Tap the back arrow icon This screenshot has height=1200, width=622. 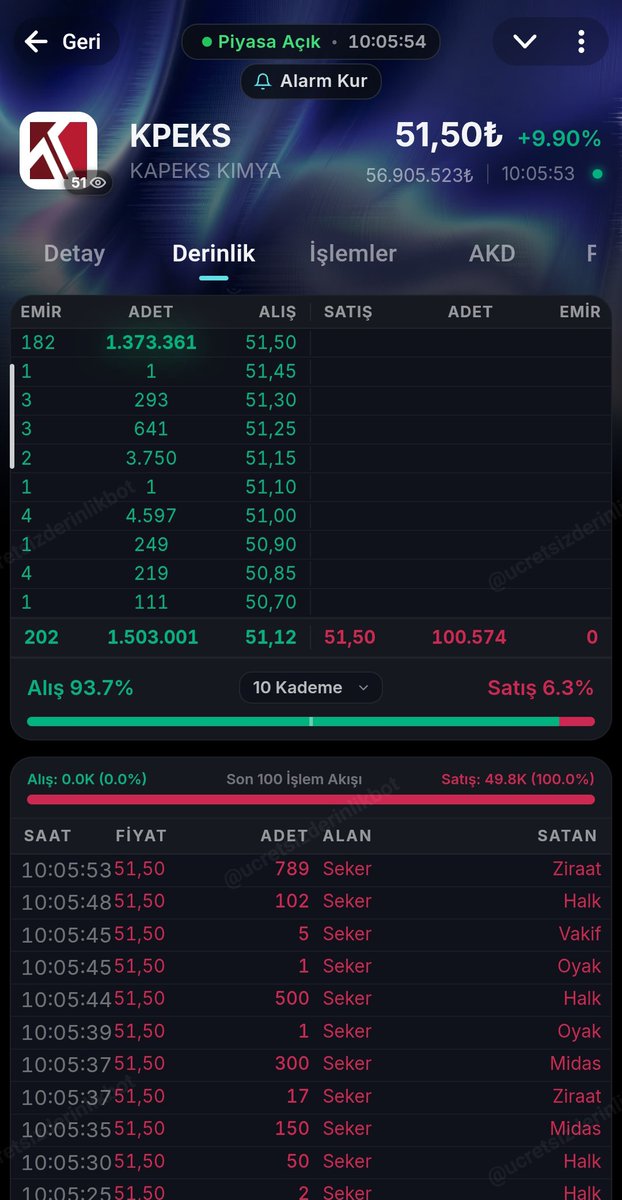point(37,42)
